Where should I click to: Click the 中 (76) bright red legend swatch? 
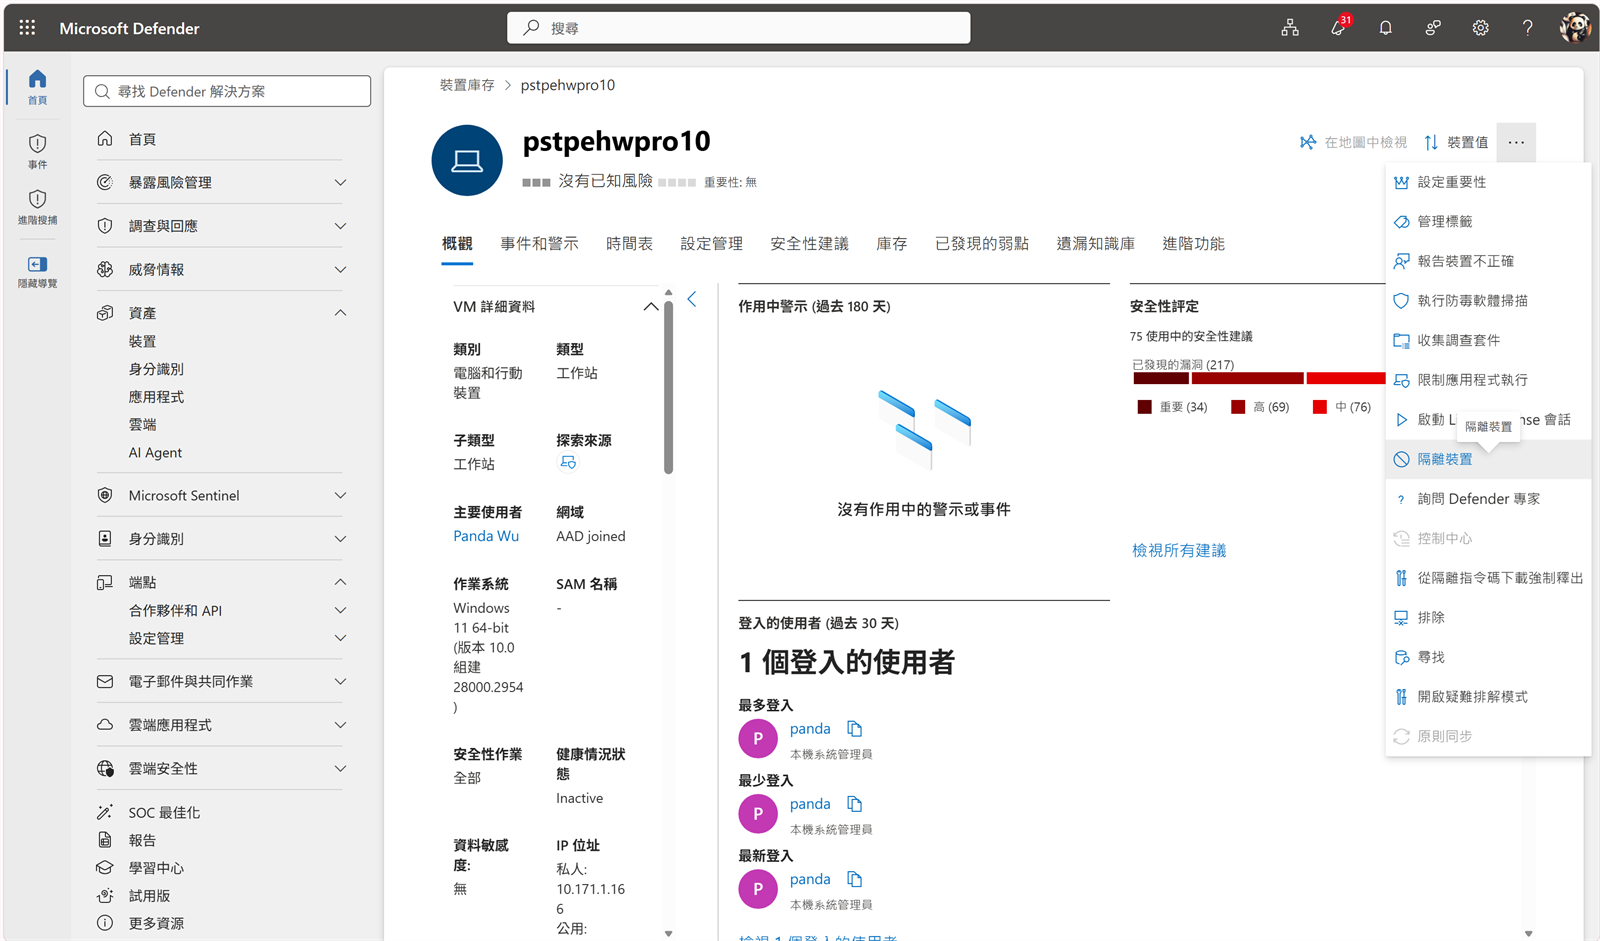[x=1319, y=407]
